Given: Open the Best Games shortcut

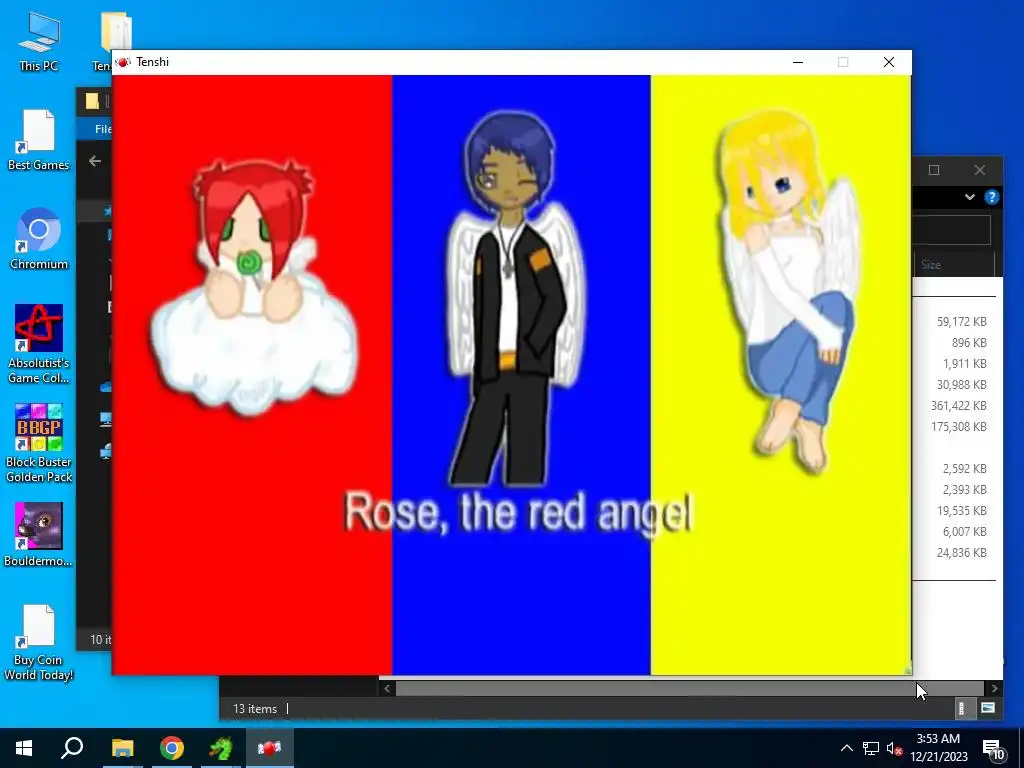Looking at the screenshot, I should [39, 140].
